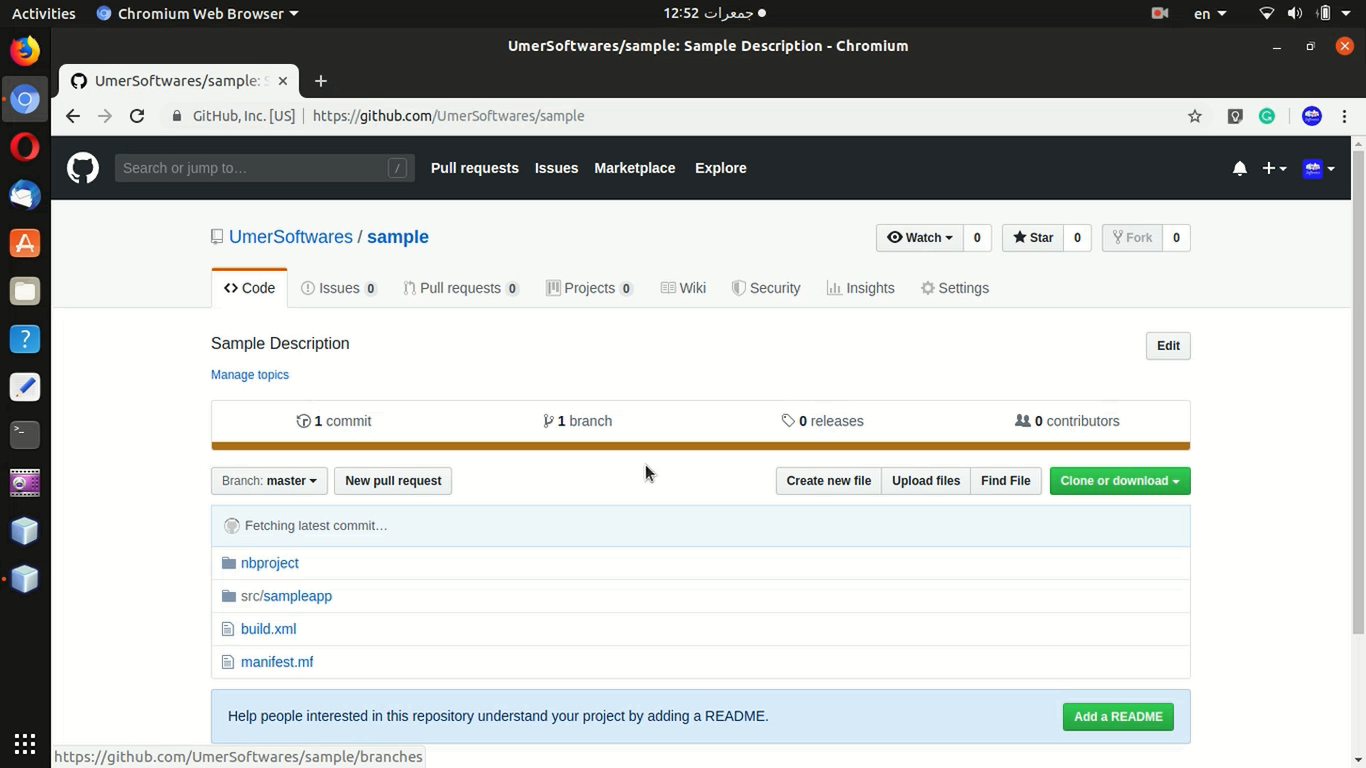The image size is (1366, 768).
Task: Close the UmerSoftwares/sample tab
Action: point(282,81)
